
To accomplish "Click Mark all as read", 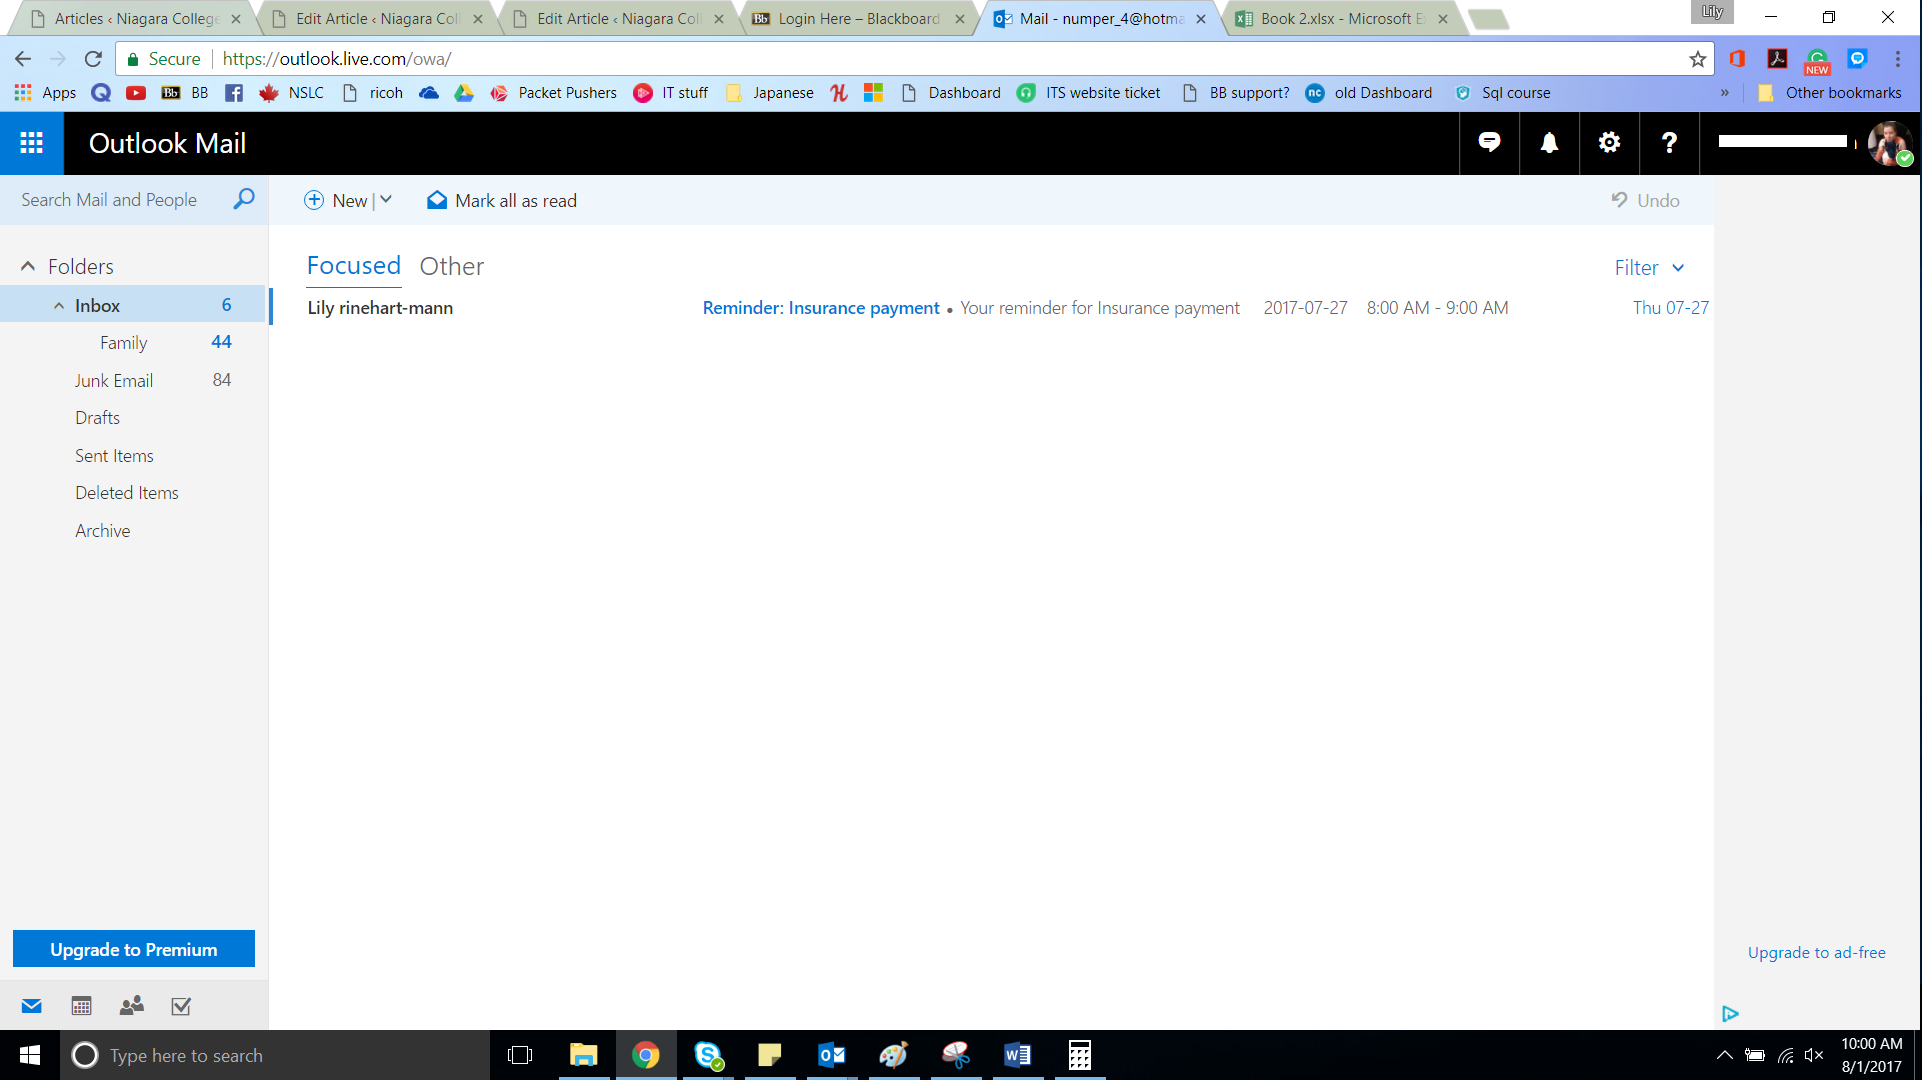I will [502, 201].
